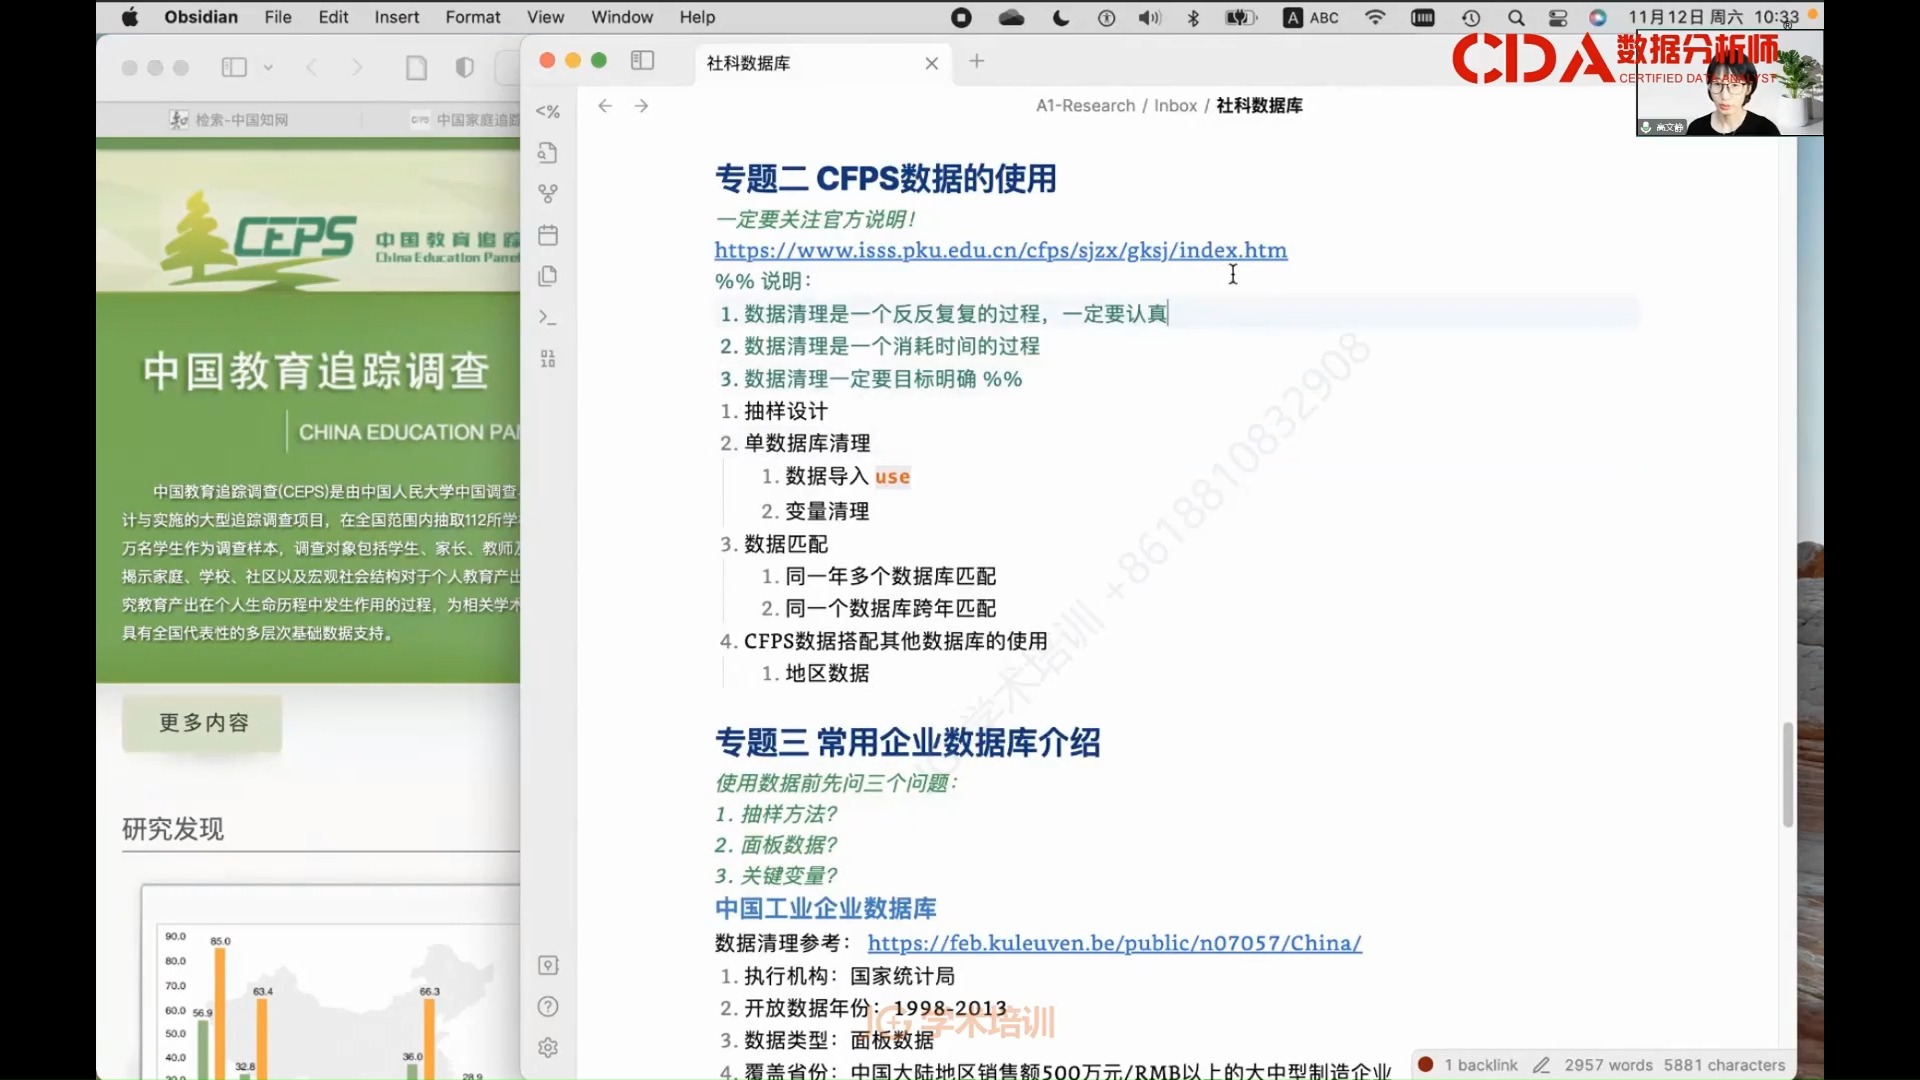Click the edit mode pencil icon in status bar
This screenshot has width=1920, height=1080.
[x=1541, y=1065]
